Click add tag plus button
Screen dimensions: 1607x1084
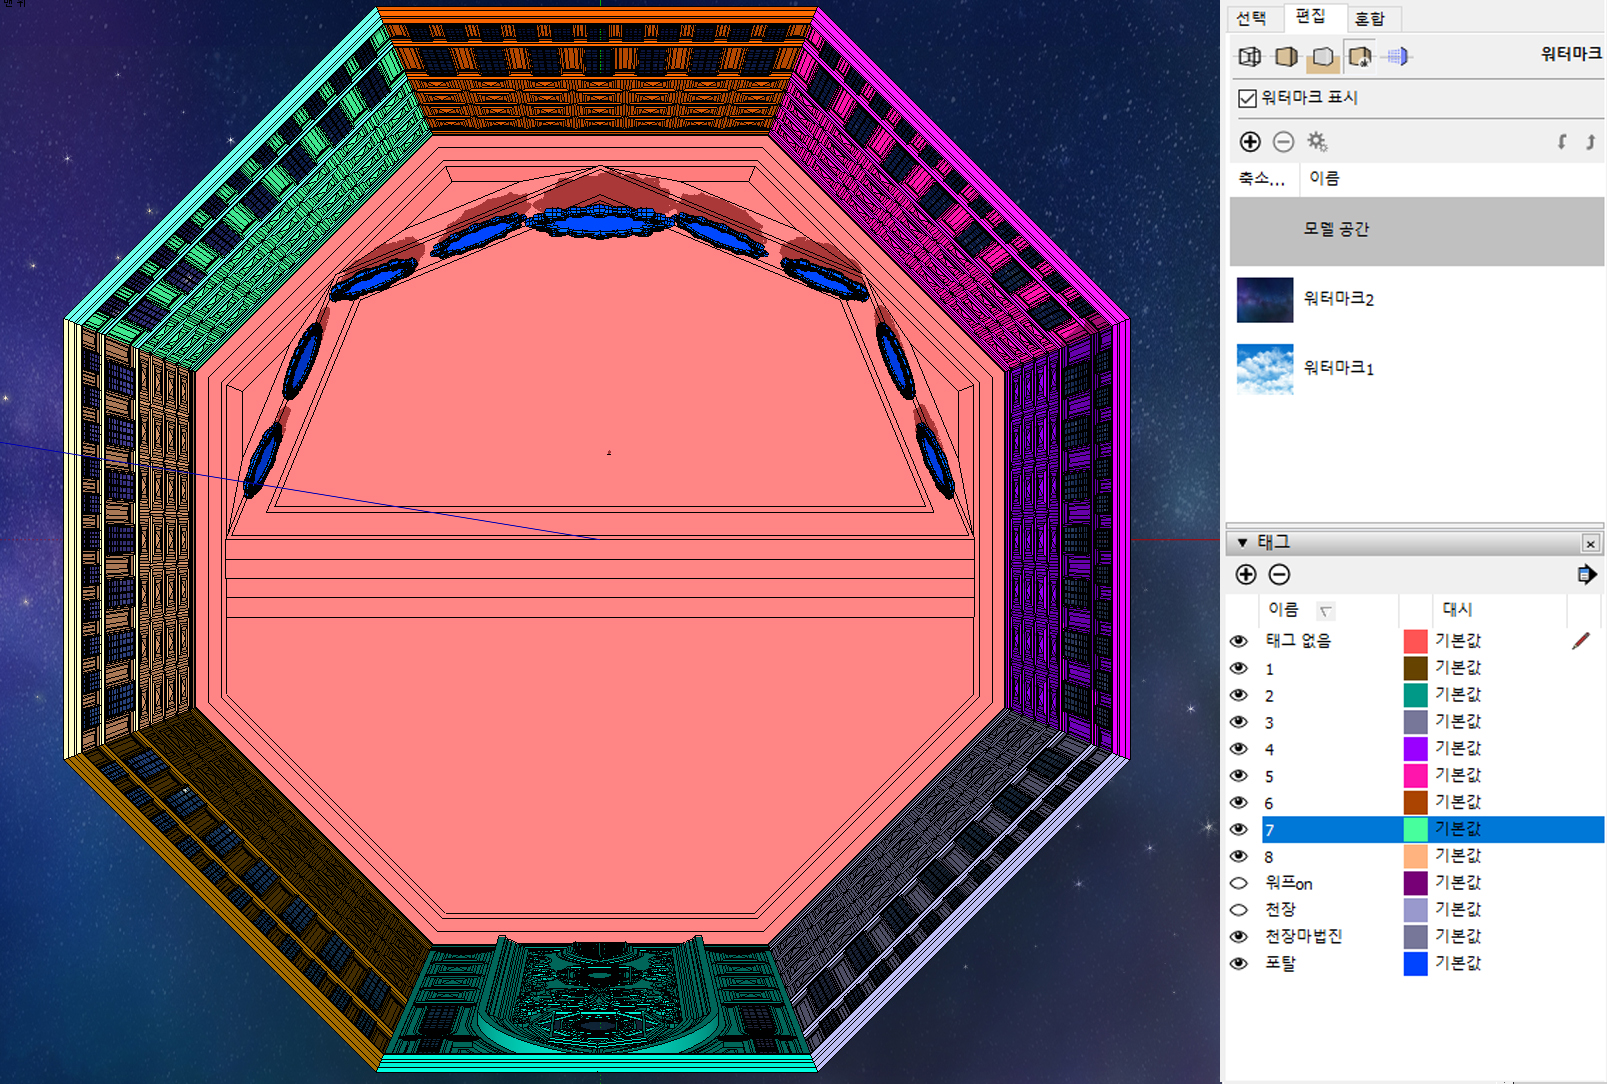1246,575
